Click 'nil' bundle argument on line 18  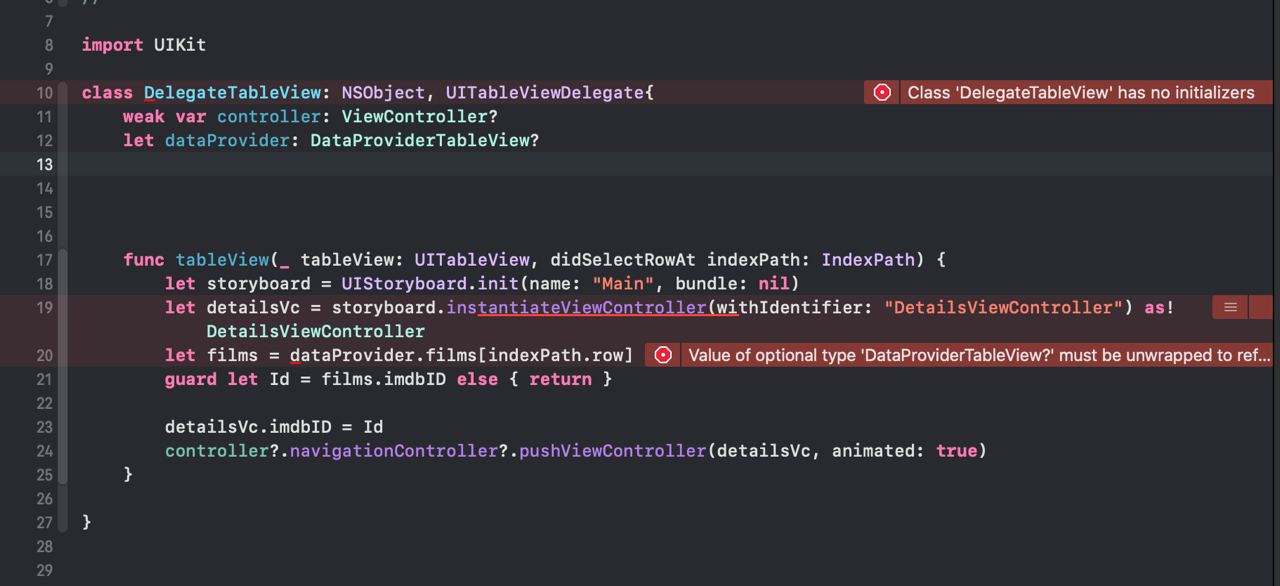[x=774, y=284]
